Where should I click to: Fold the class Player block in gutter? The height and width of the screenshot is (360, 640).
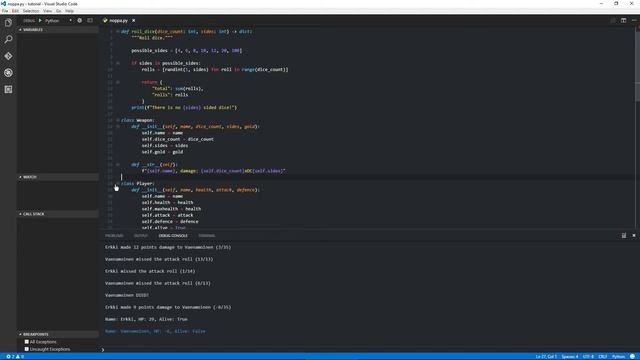click(x=118, y=184)
